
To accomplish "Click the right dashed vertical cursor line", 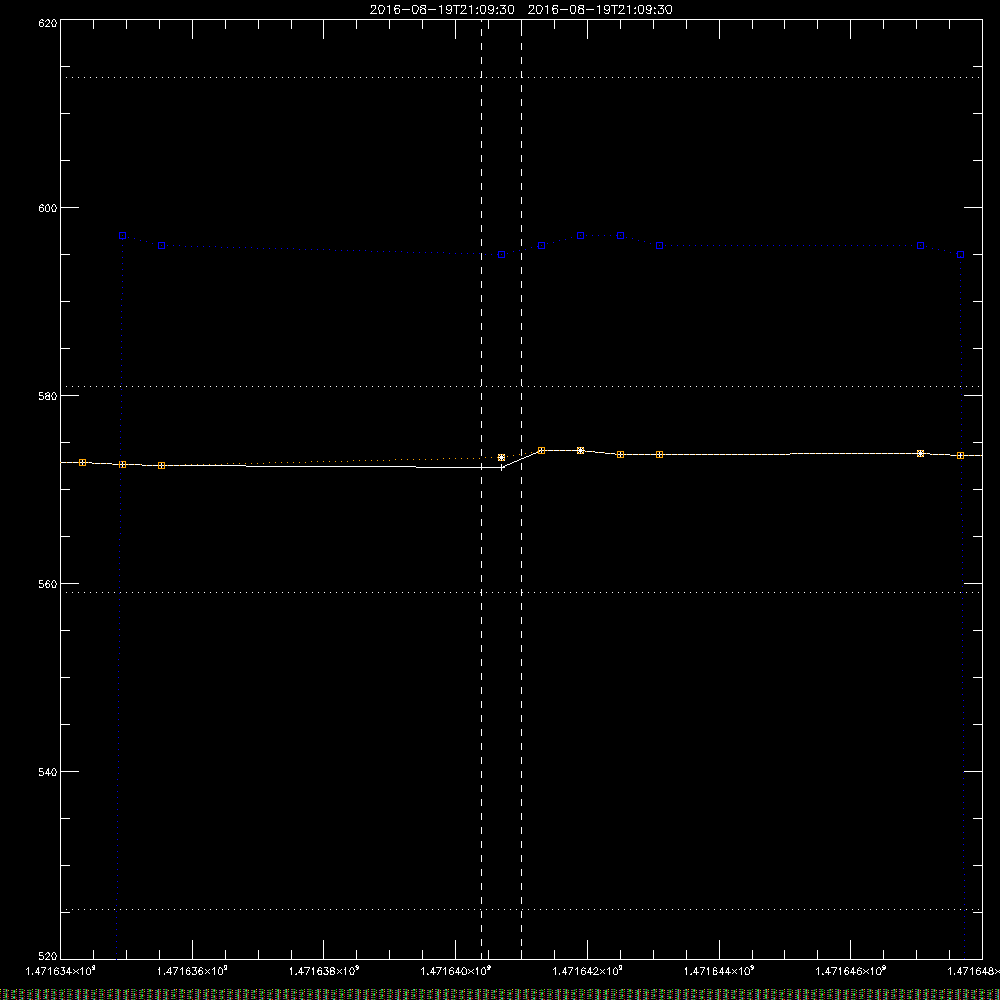I will [522, 489].
